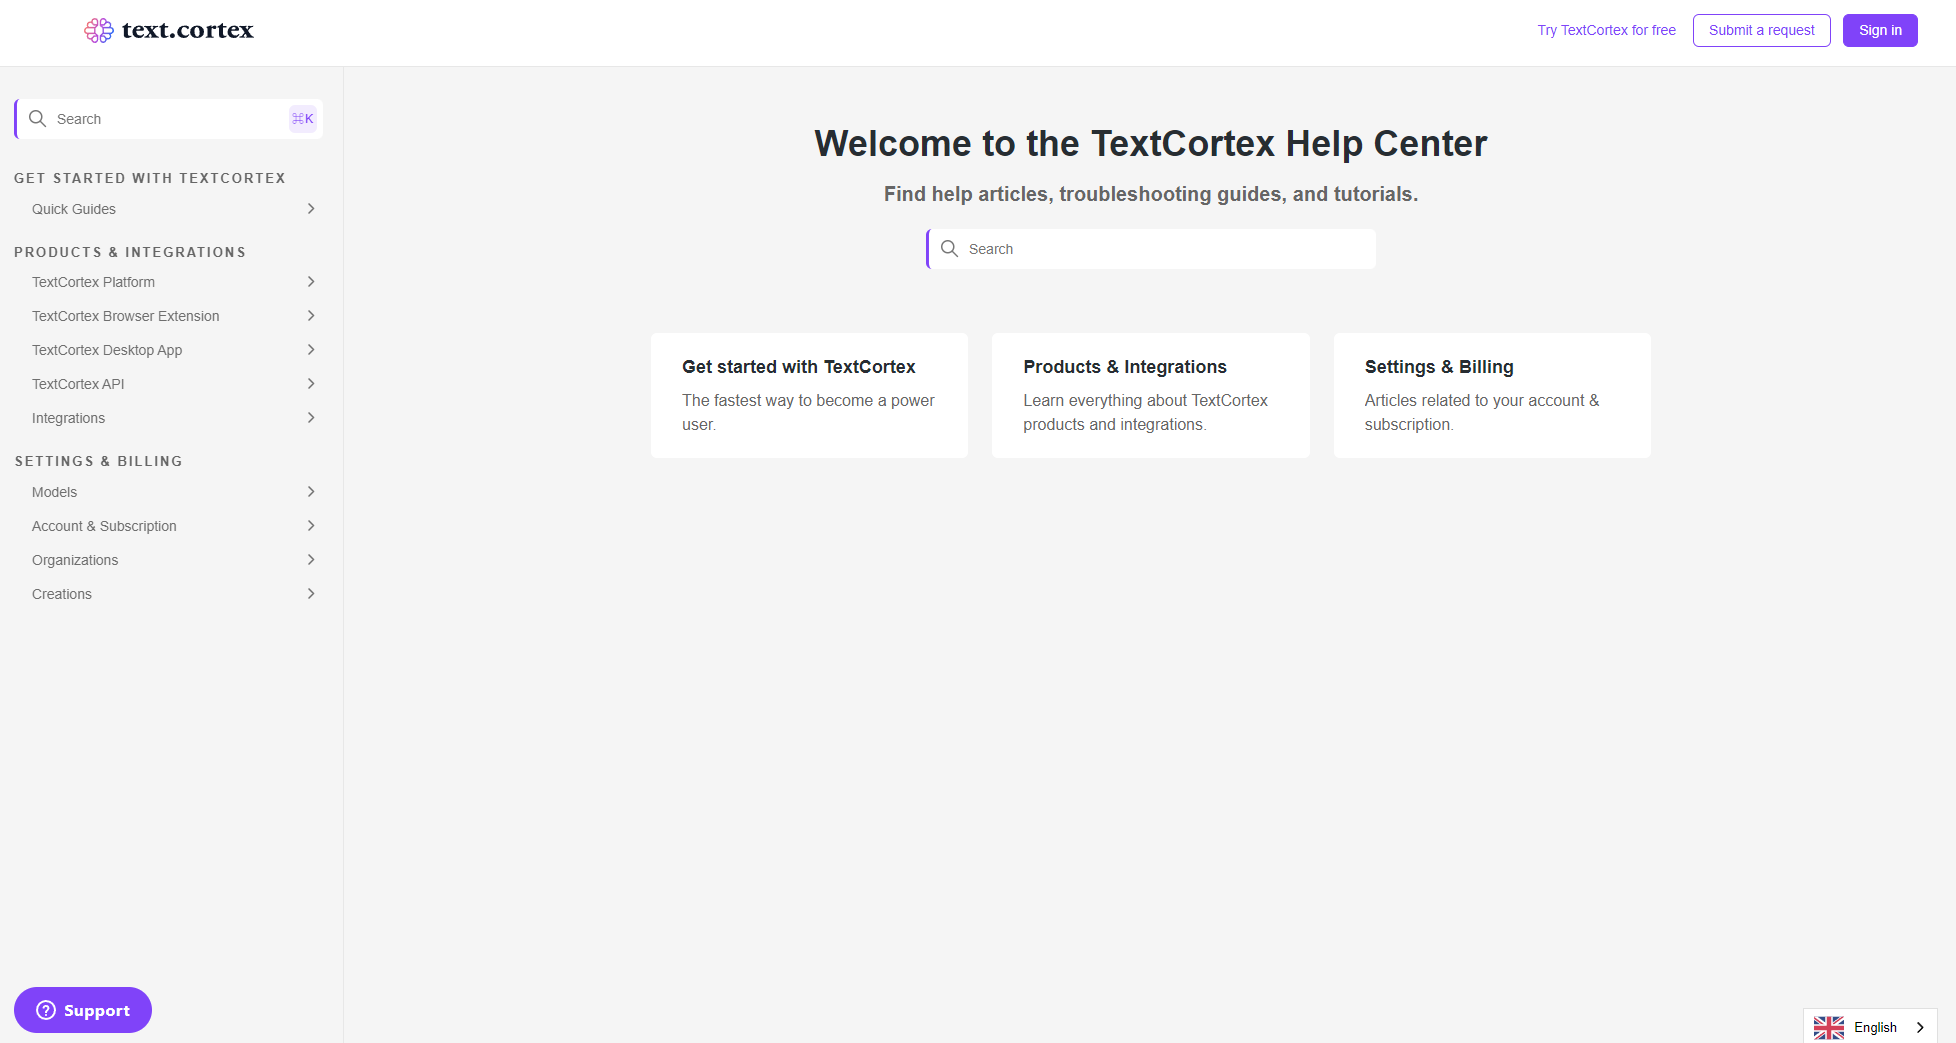Open TextCortex Desktop App menu item

[x=107, y=350]
